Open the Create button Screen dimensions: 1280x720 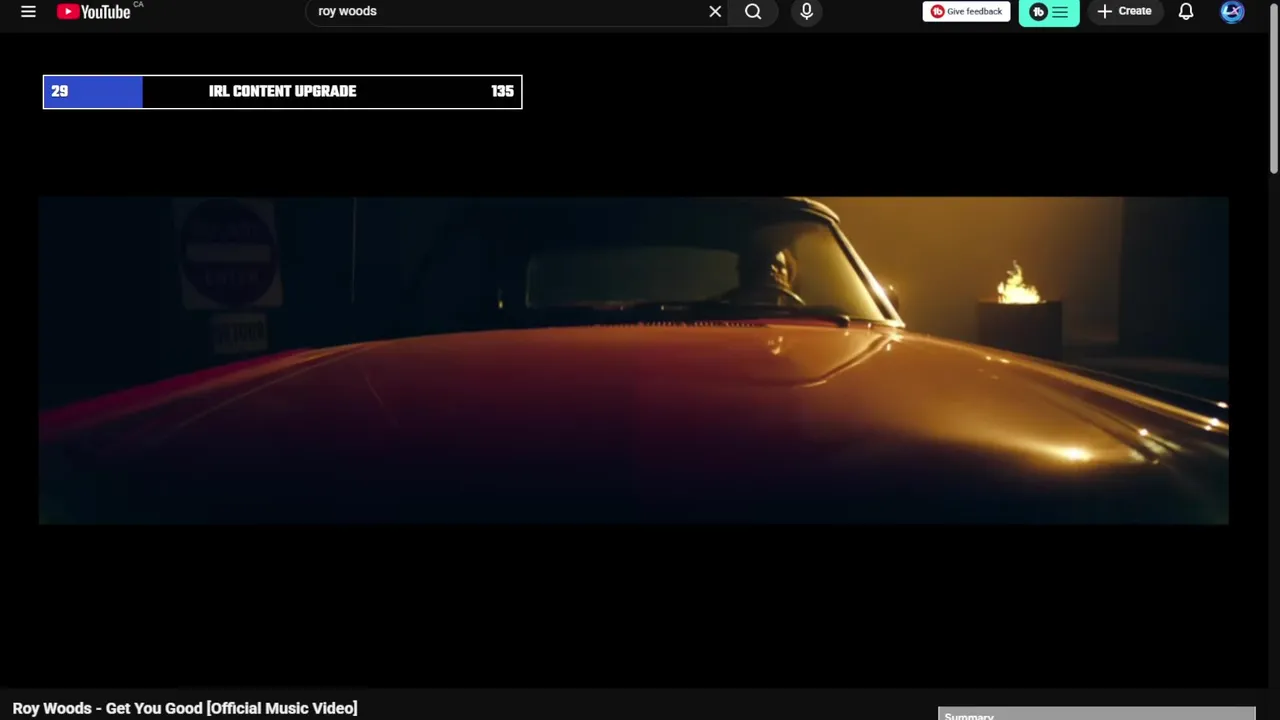[1124, 12]
